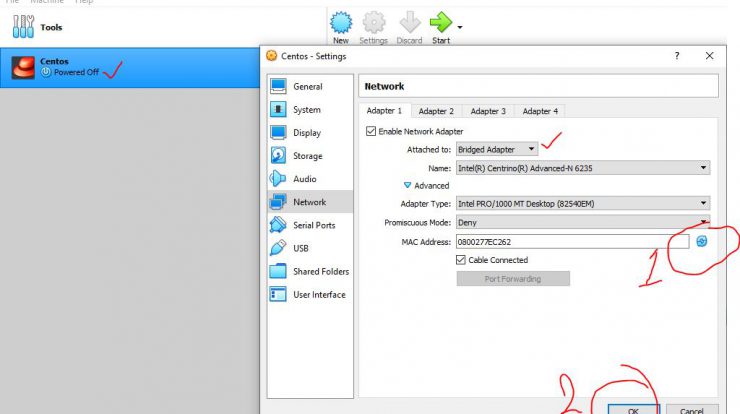740x414 pixels.
Task: Close the Centos Settings dialog
Action: 709,56
